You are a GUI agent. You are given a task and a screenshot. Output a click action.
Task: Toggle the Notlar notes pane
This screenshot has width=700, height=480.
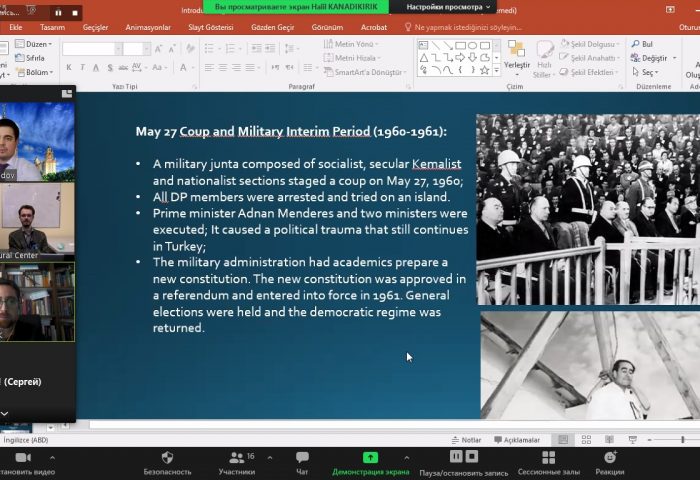pyautogui.click(x=466, y=440)
